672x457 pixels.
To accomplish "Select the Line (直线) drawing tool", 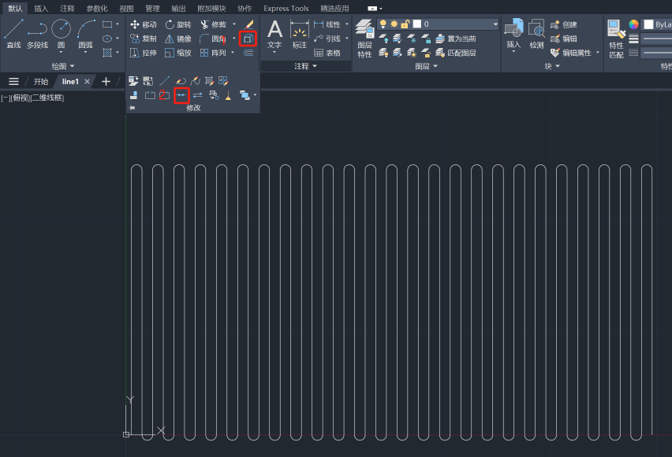I will point(14,33).
